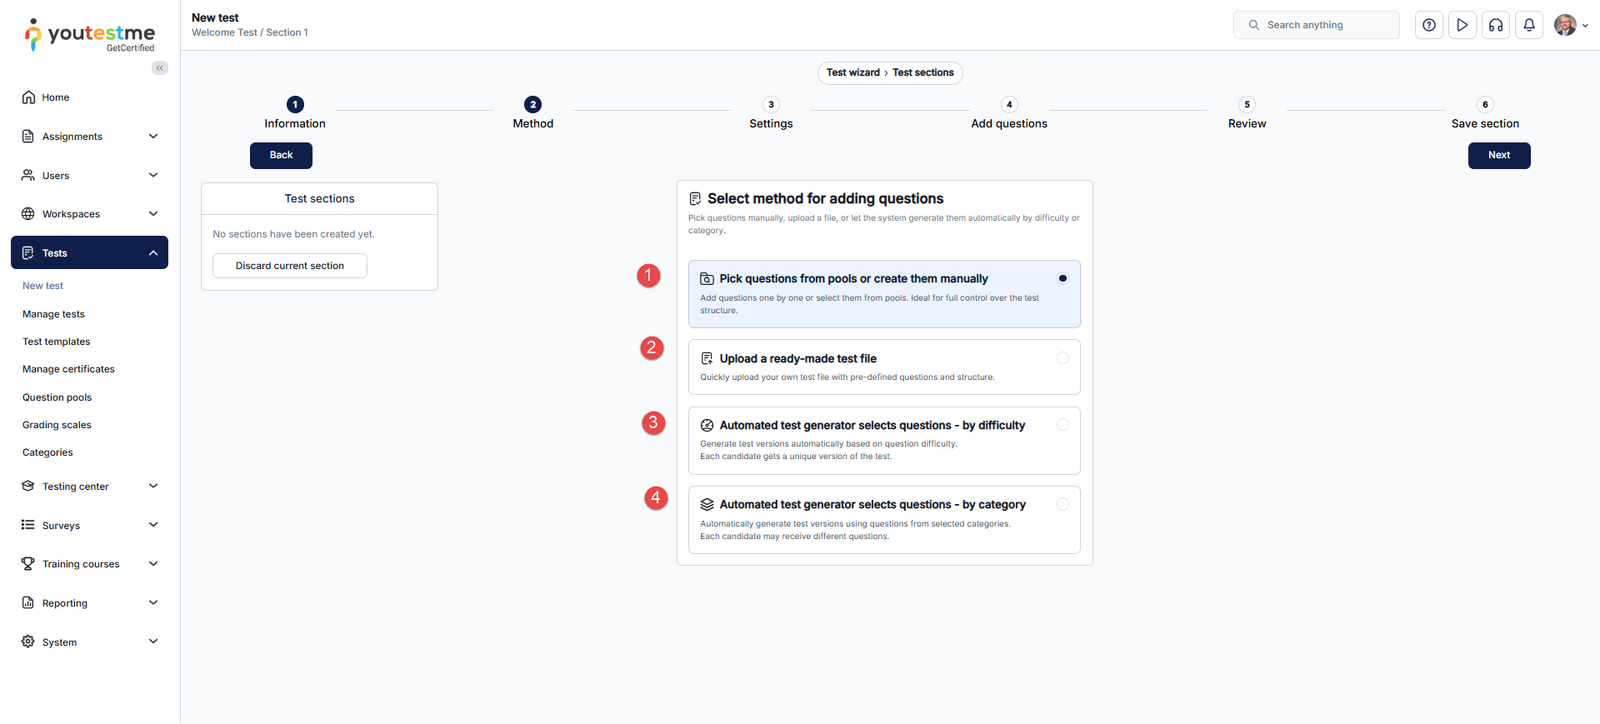1600x724 pixels.
Task: Click the help question mark icon
Action: pos(1429,25)
